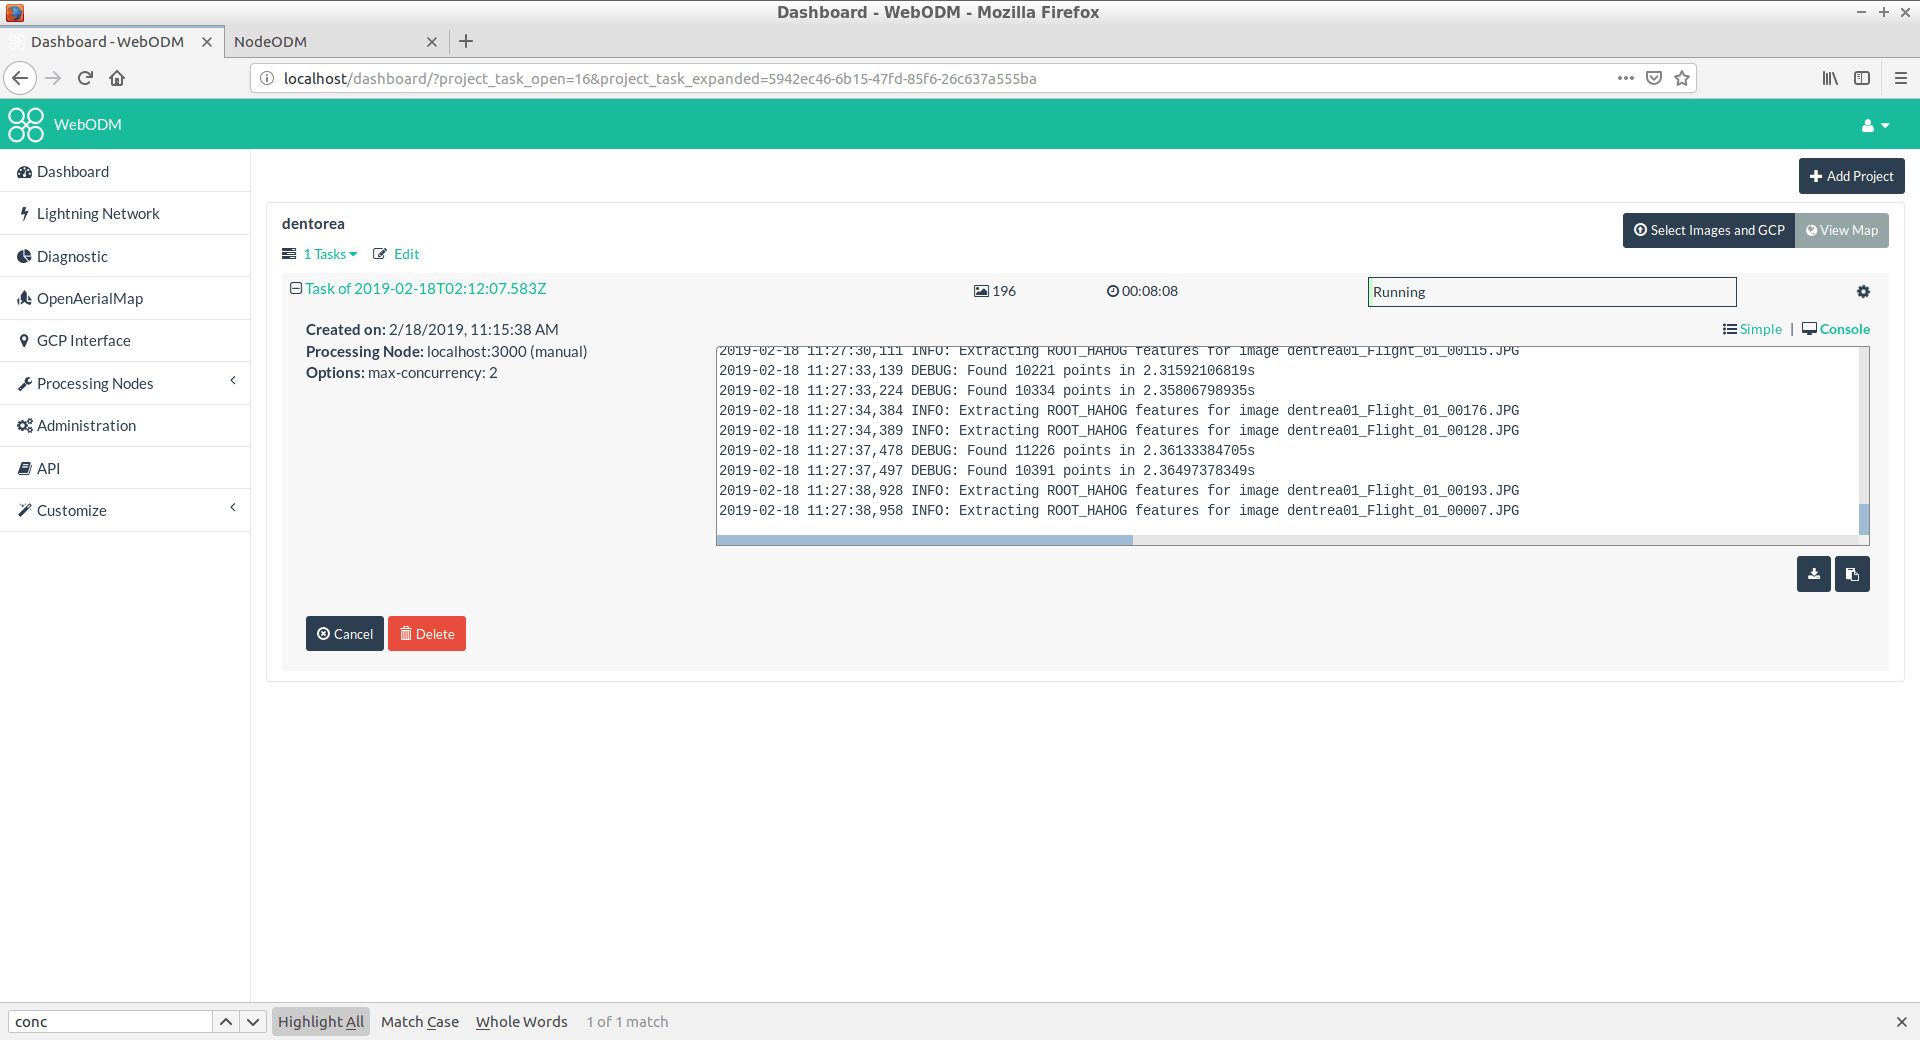Show the Firefox sidebar
This screenshot has height=1040, width=1920.
point(1862,78)
